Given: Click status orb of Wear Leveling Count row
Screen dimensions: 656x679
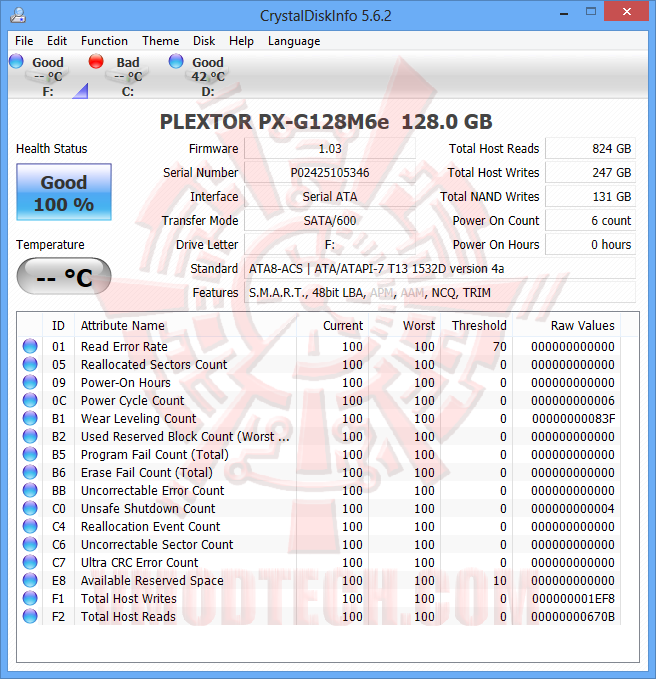Looking at the screenshot, I should click(x=30, y=418).
